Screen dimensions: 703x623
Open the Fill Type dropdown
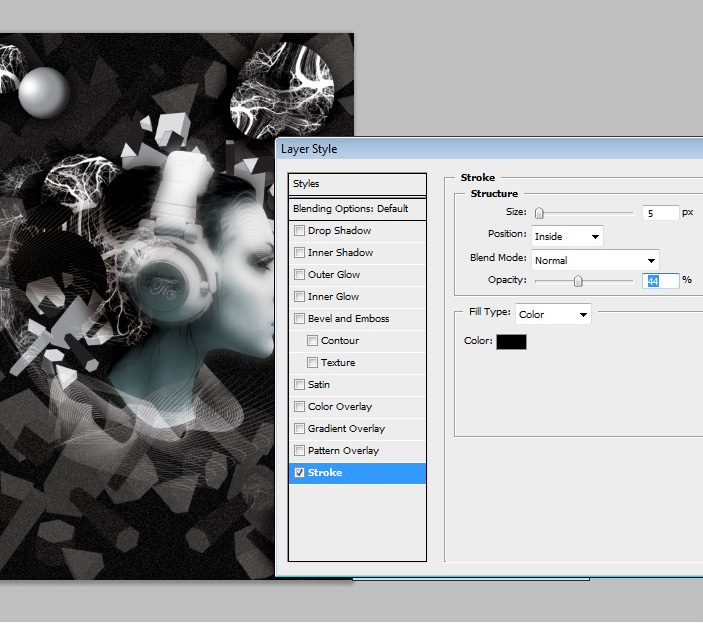553,314
